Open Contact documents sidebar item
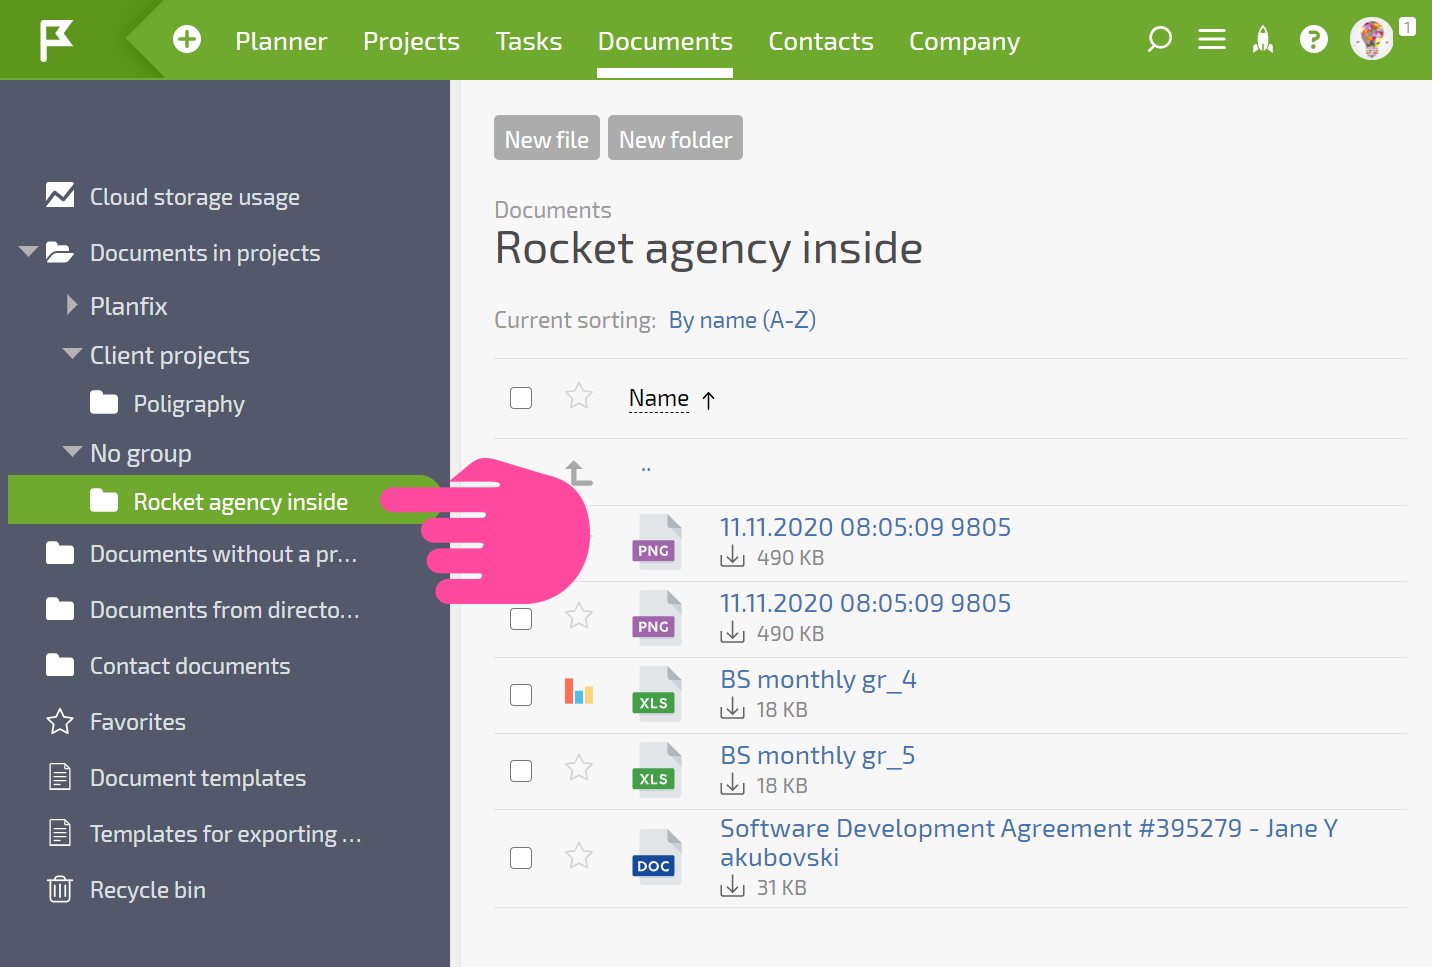This screenshot has width=1432, height=967. (x=190, y=666)
